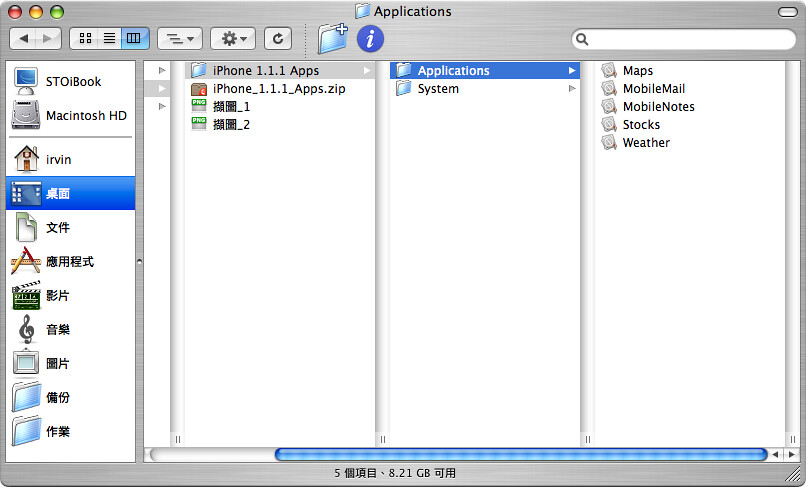Select the MobileMail application
This screenshot has width=806, height=487.
pyautogui.click(x=653, y=89)
